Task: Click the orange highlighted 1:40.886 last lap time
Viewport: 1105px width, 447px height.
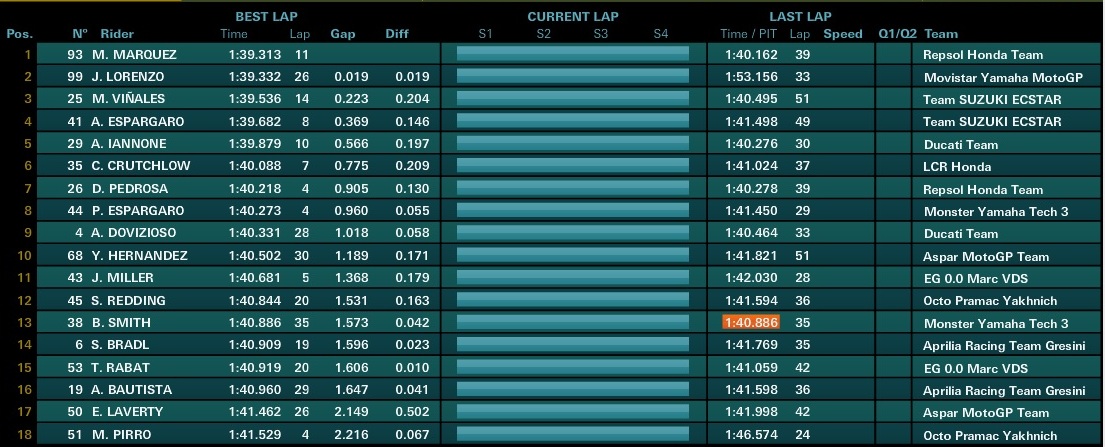Action: [x=749, y=323]
